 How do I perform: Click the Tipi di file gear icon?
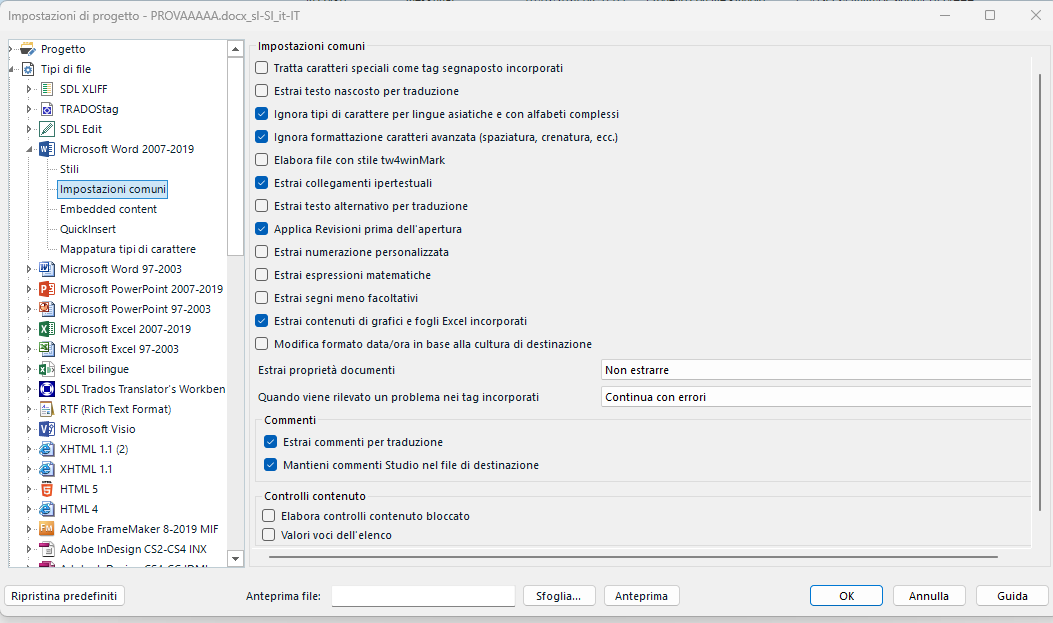pyautogui.click(x=28, y=69)
